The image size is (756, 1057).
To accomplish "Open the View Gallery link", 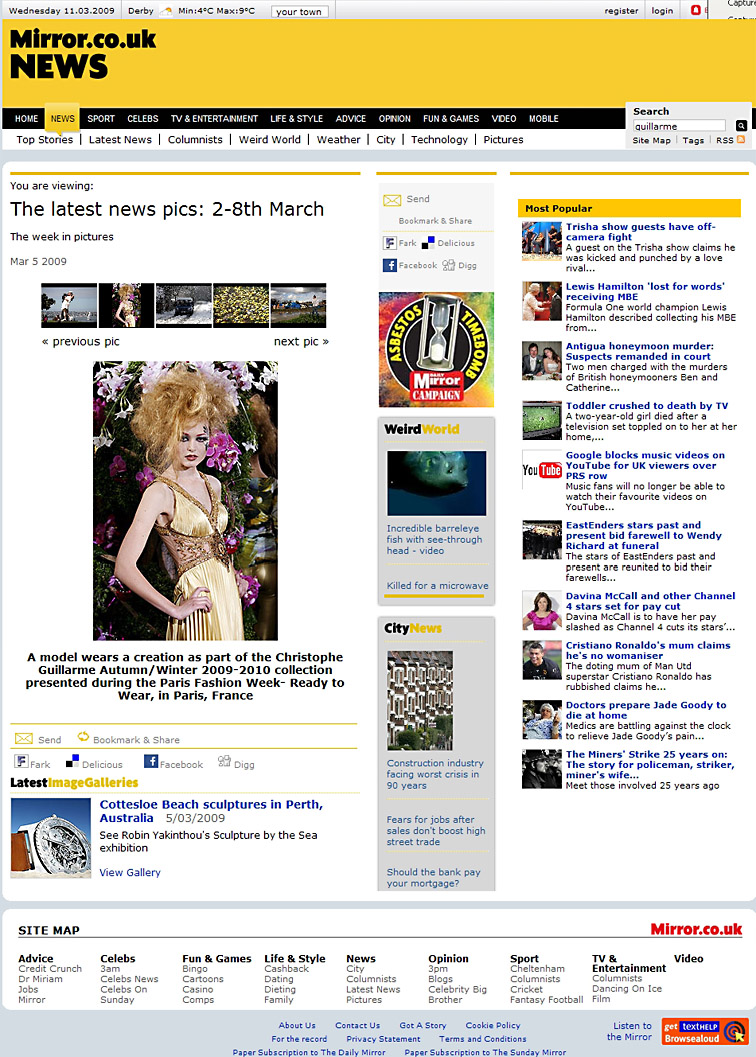I will pyautogui.click(x=130, y=873).
